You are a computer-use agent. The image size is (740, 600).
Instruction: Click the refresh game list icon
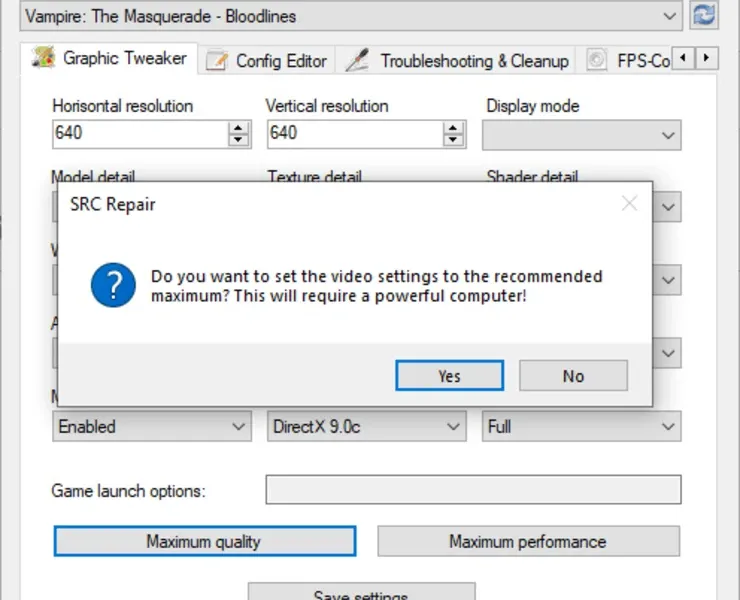click(x=704, y=15)
